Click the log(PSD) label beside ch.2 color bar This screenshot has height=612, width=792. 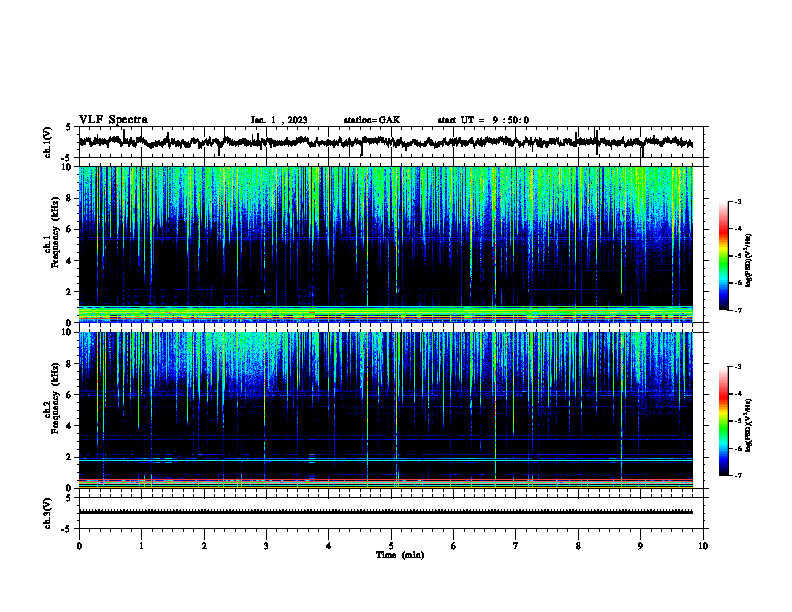point(749,425)
